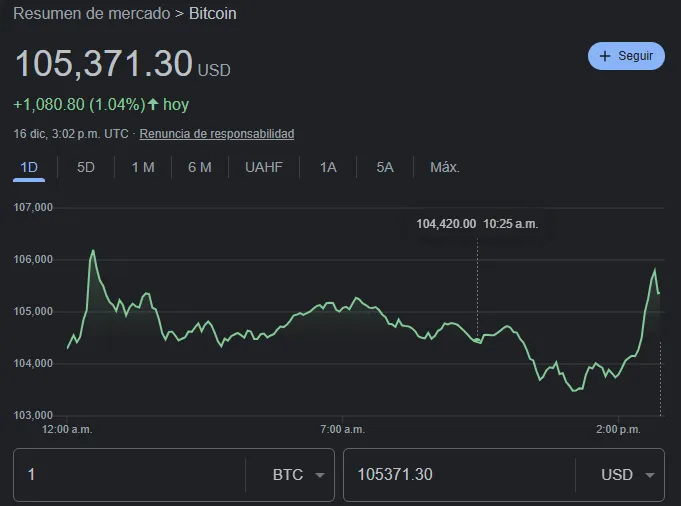Click the Bitcoin breadcrumb title
This screenshot has height=506, width=681.
tap(213, 13)
